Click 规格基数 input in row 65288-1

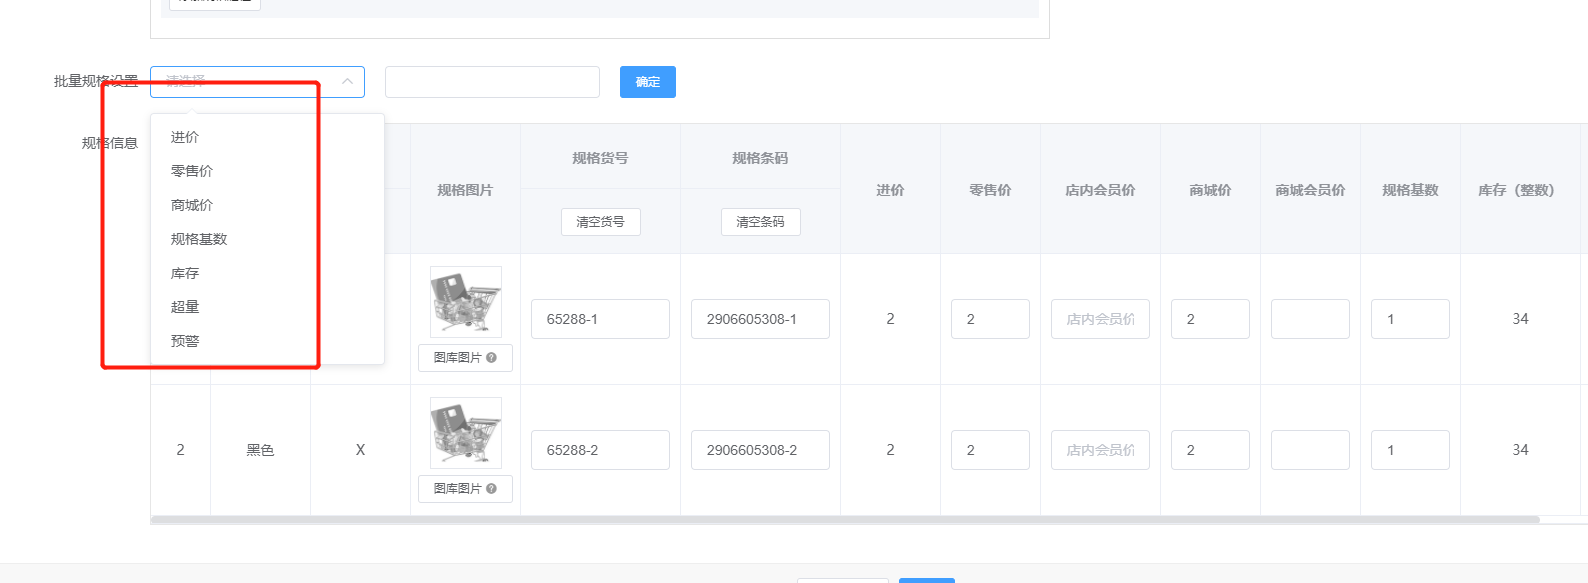pyautogui.click(x=1410, y=319)
